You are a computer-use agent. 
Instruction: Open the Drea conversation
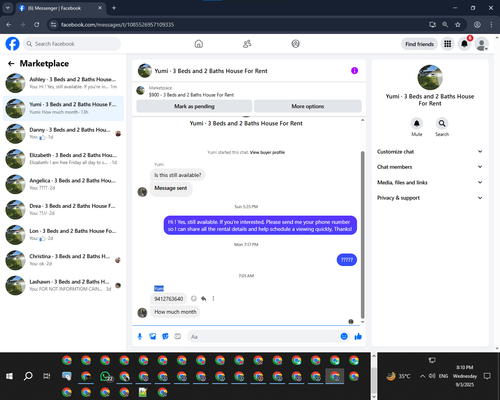pos(63,209)
